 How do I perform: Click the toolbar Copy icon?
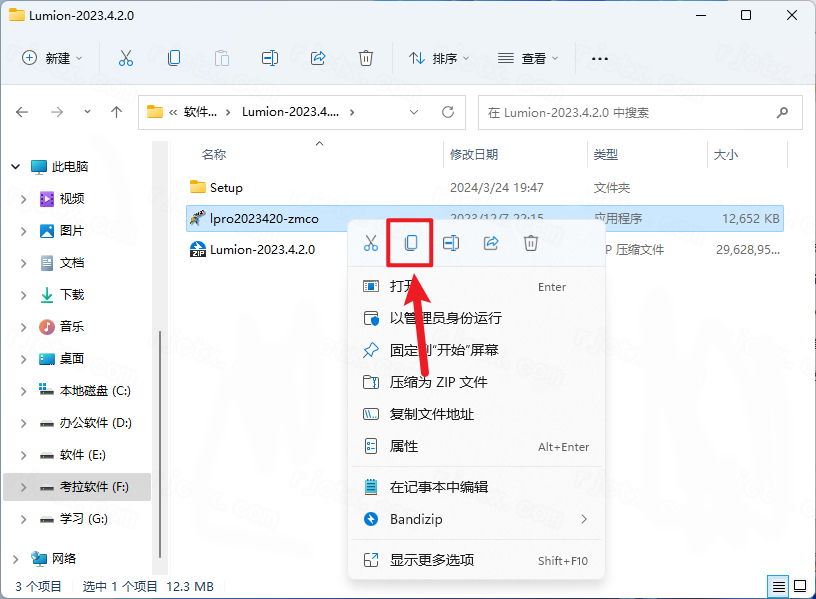(x=174, y=58)
